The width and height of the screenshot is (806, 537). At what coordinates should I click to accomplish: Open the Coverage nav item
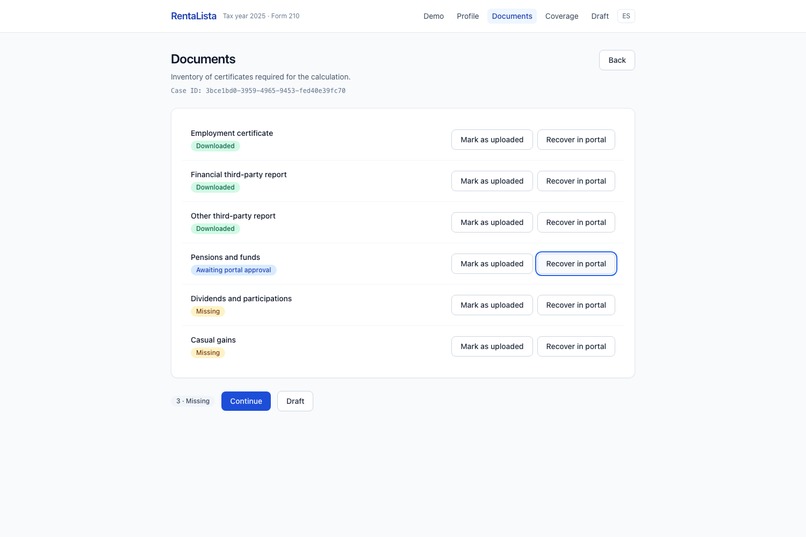point(561,16)
